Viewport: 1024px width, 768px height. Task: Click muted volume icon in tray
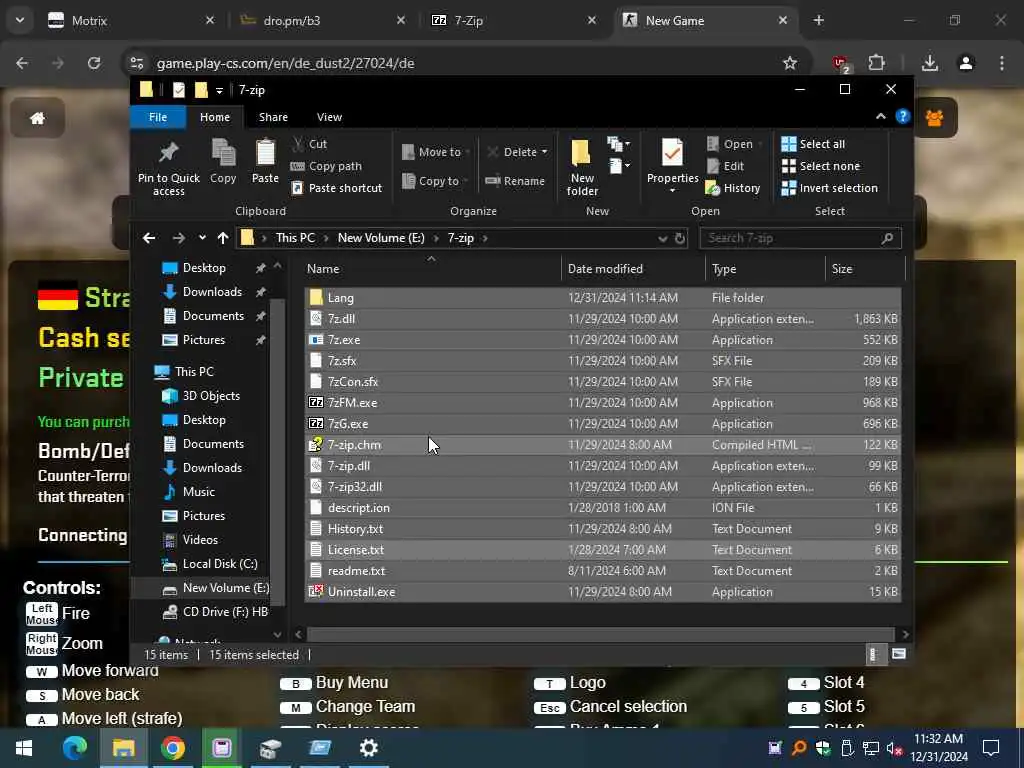tap(895, 748)
